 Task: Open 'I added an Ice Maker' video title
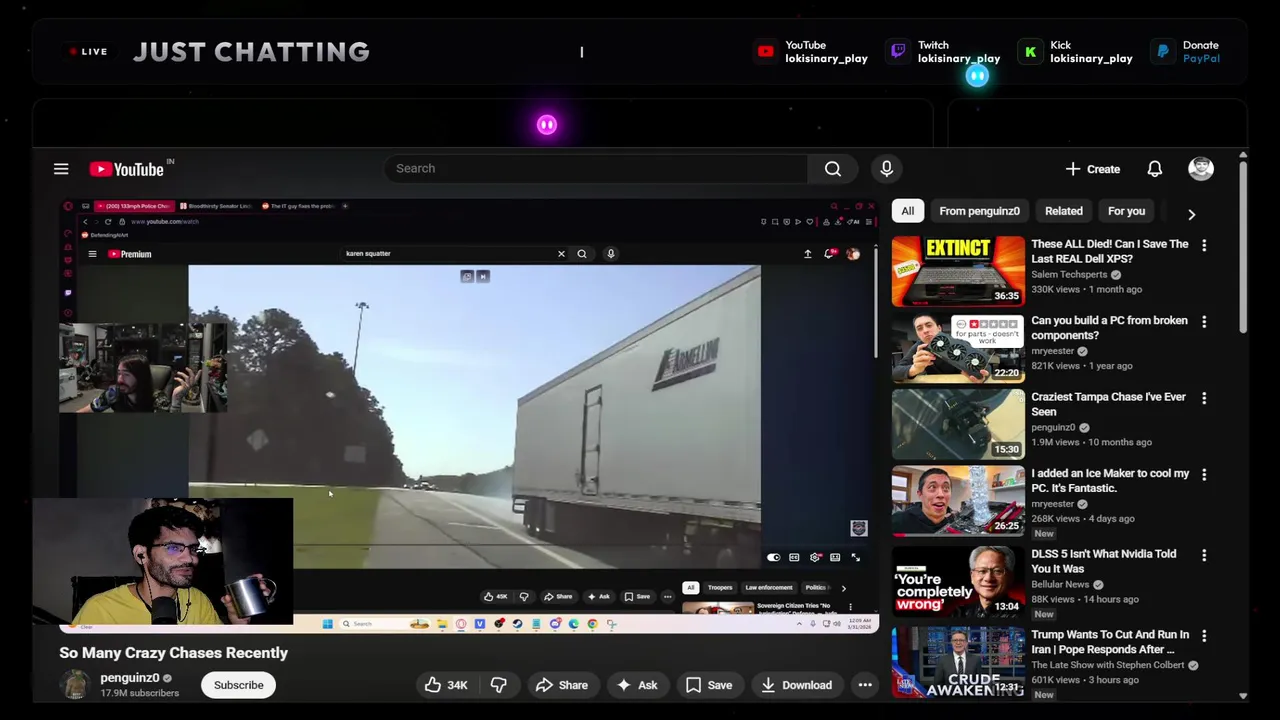pyautogui.click(x=1110, y=481)
